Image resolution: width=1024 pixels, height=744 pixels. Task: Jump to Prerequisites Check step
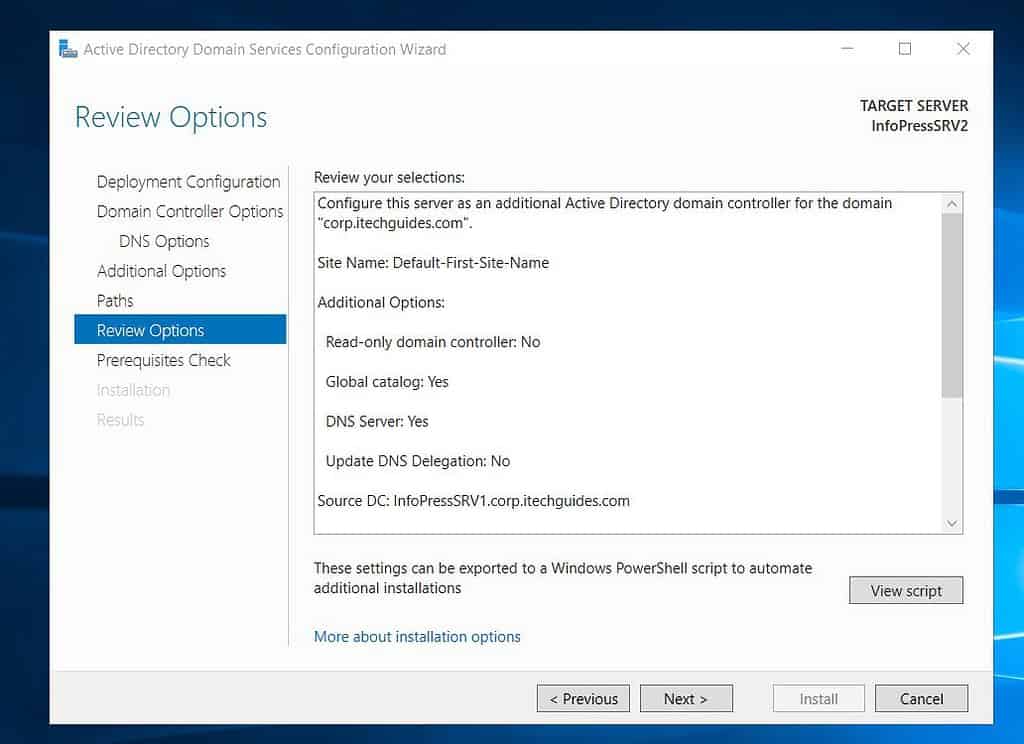pyautogui.click(x=163, y=360)
